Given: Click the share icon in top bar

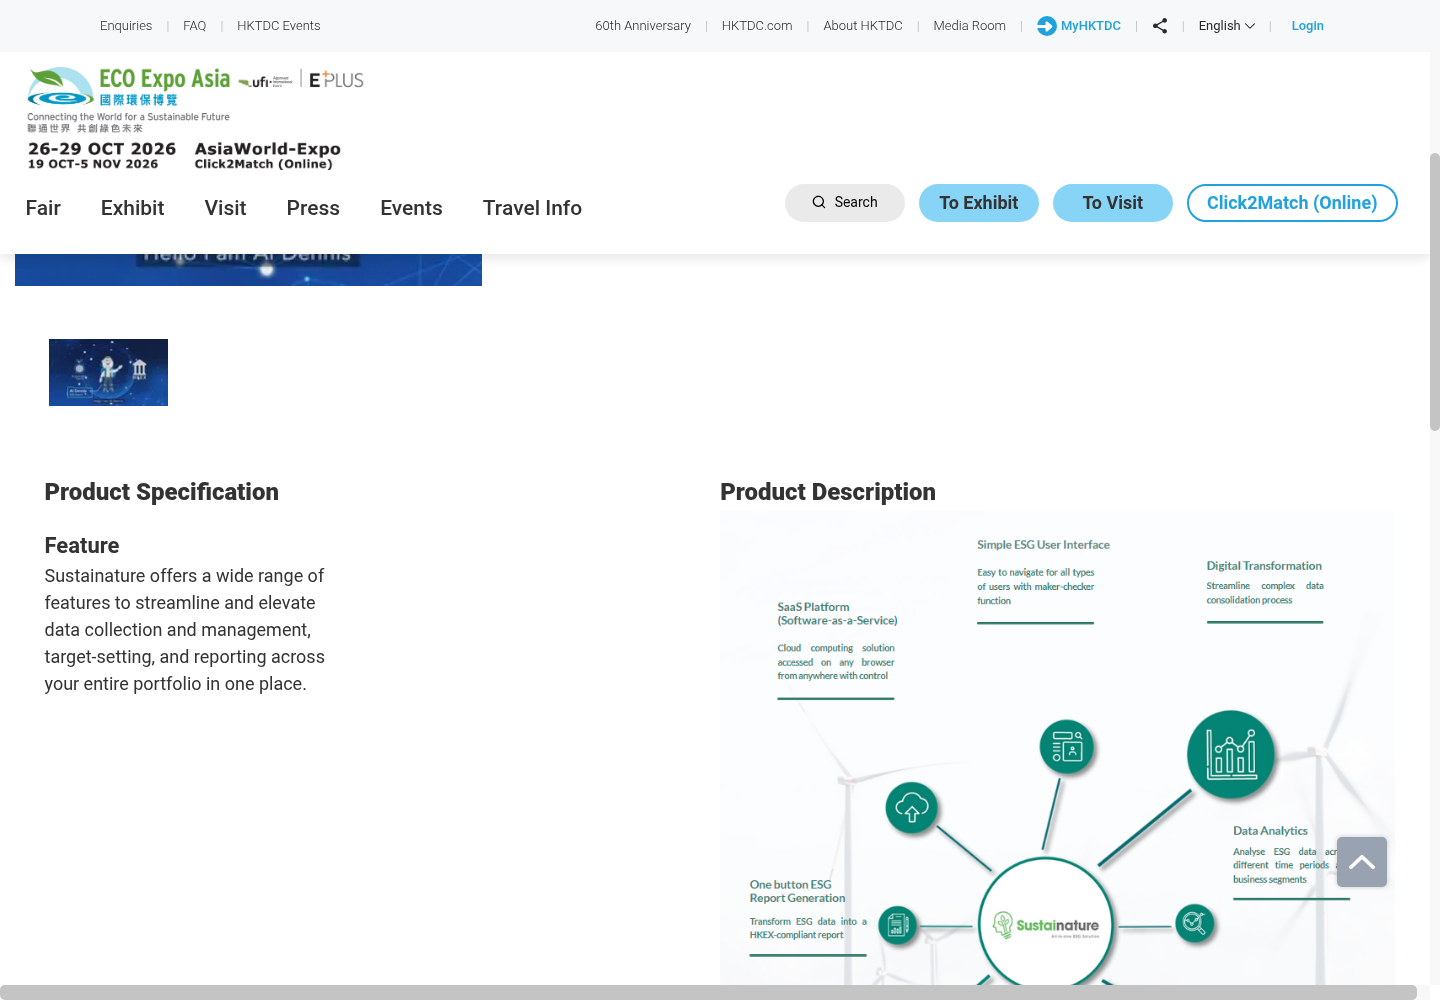Looking at the screenshot, I should click(1160, 26).
